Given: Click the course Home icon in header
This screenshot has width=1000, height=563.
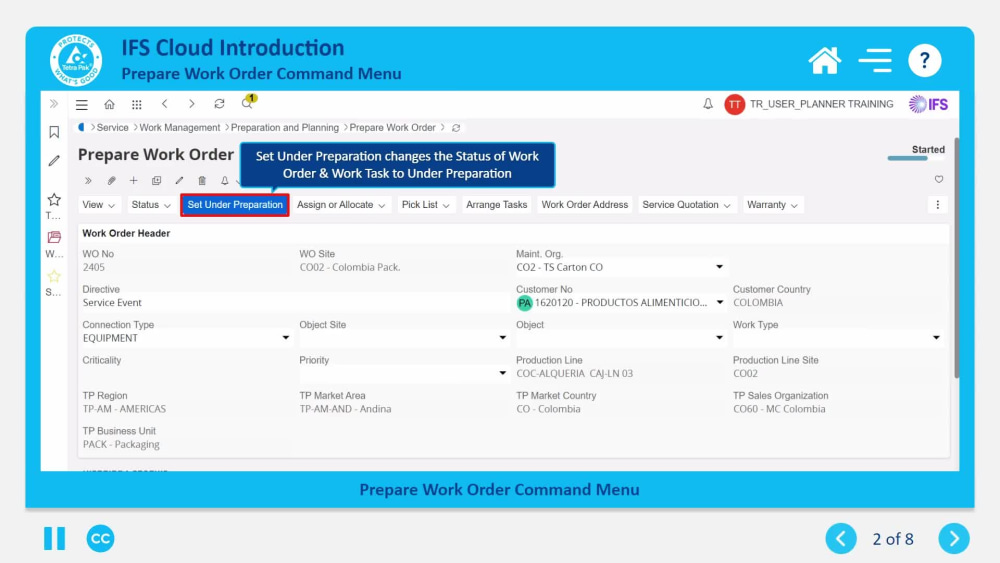Looking at the screenshot, I should [824, 61].
